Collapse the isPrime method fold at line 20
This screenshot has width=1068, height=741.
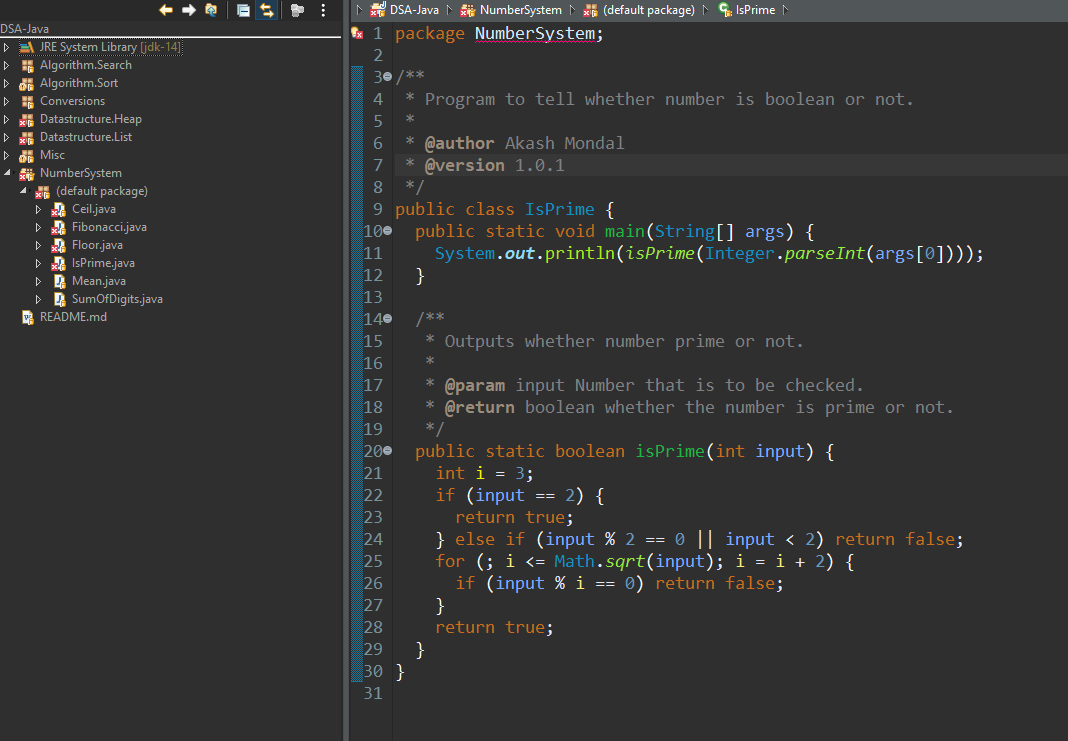388,450
